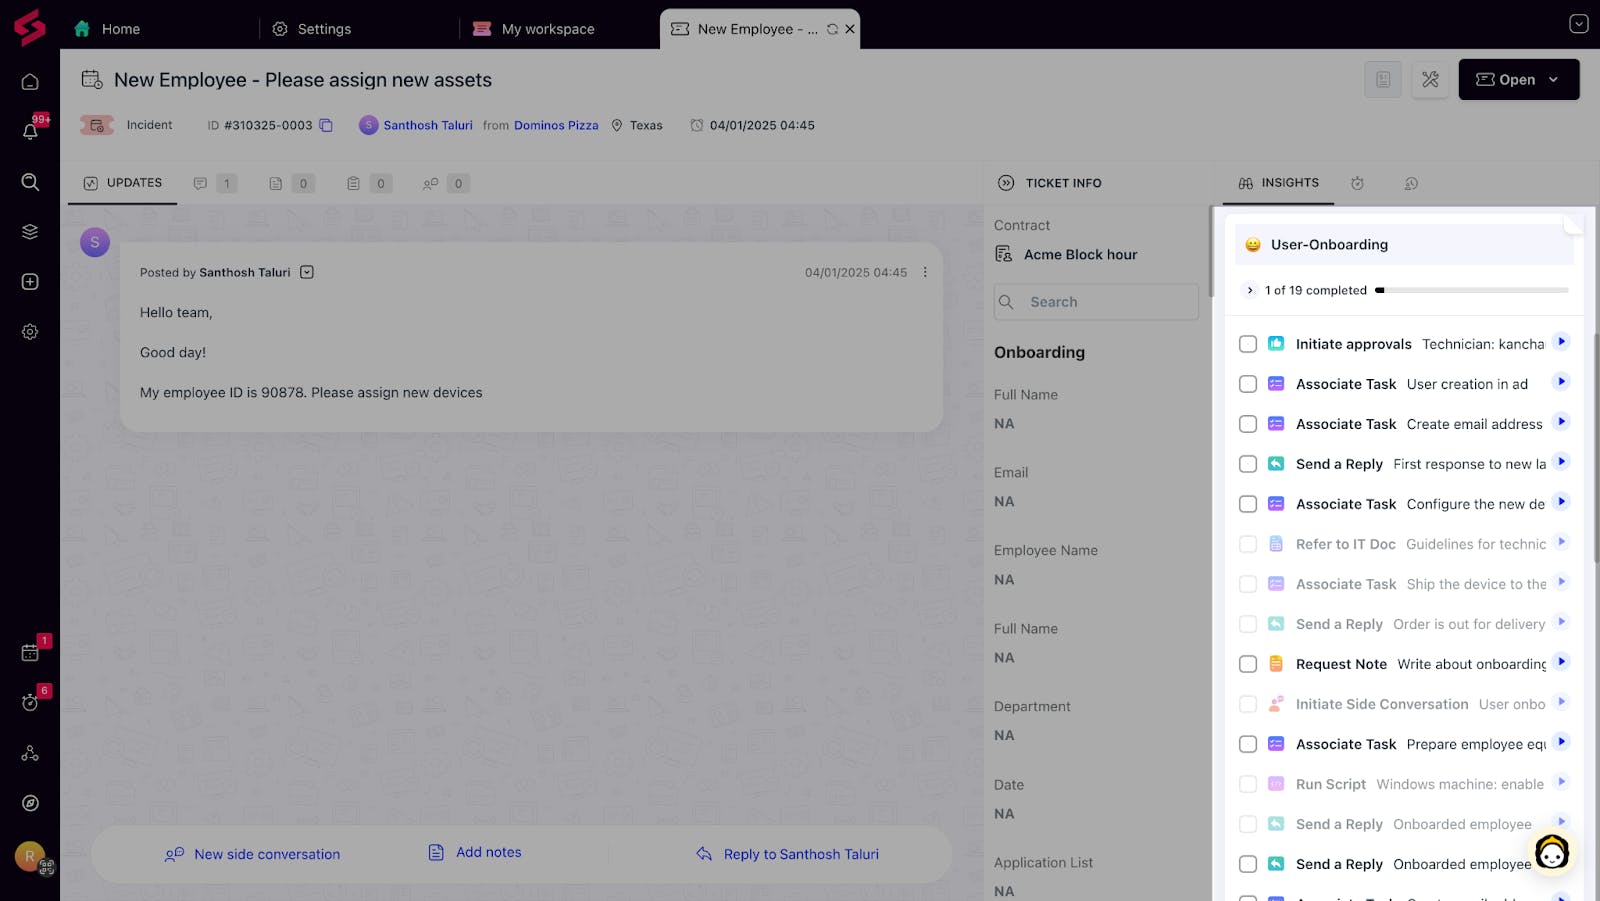Open the search icon in left sidebar
The image size is (1600, 901).
30,181
